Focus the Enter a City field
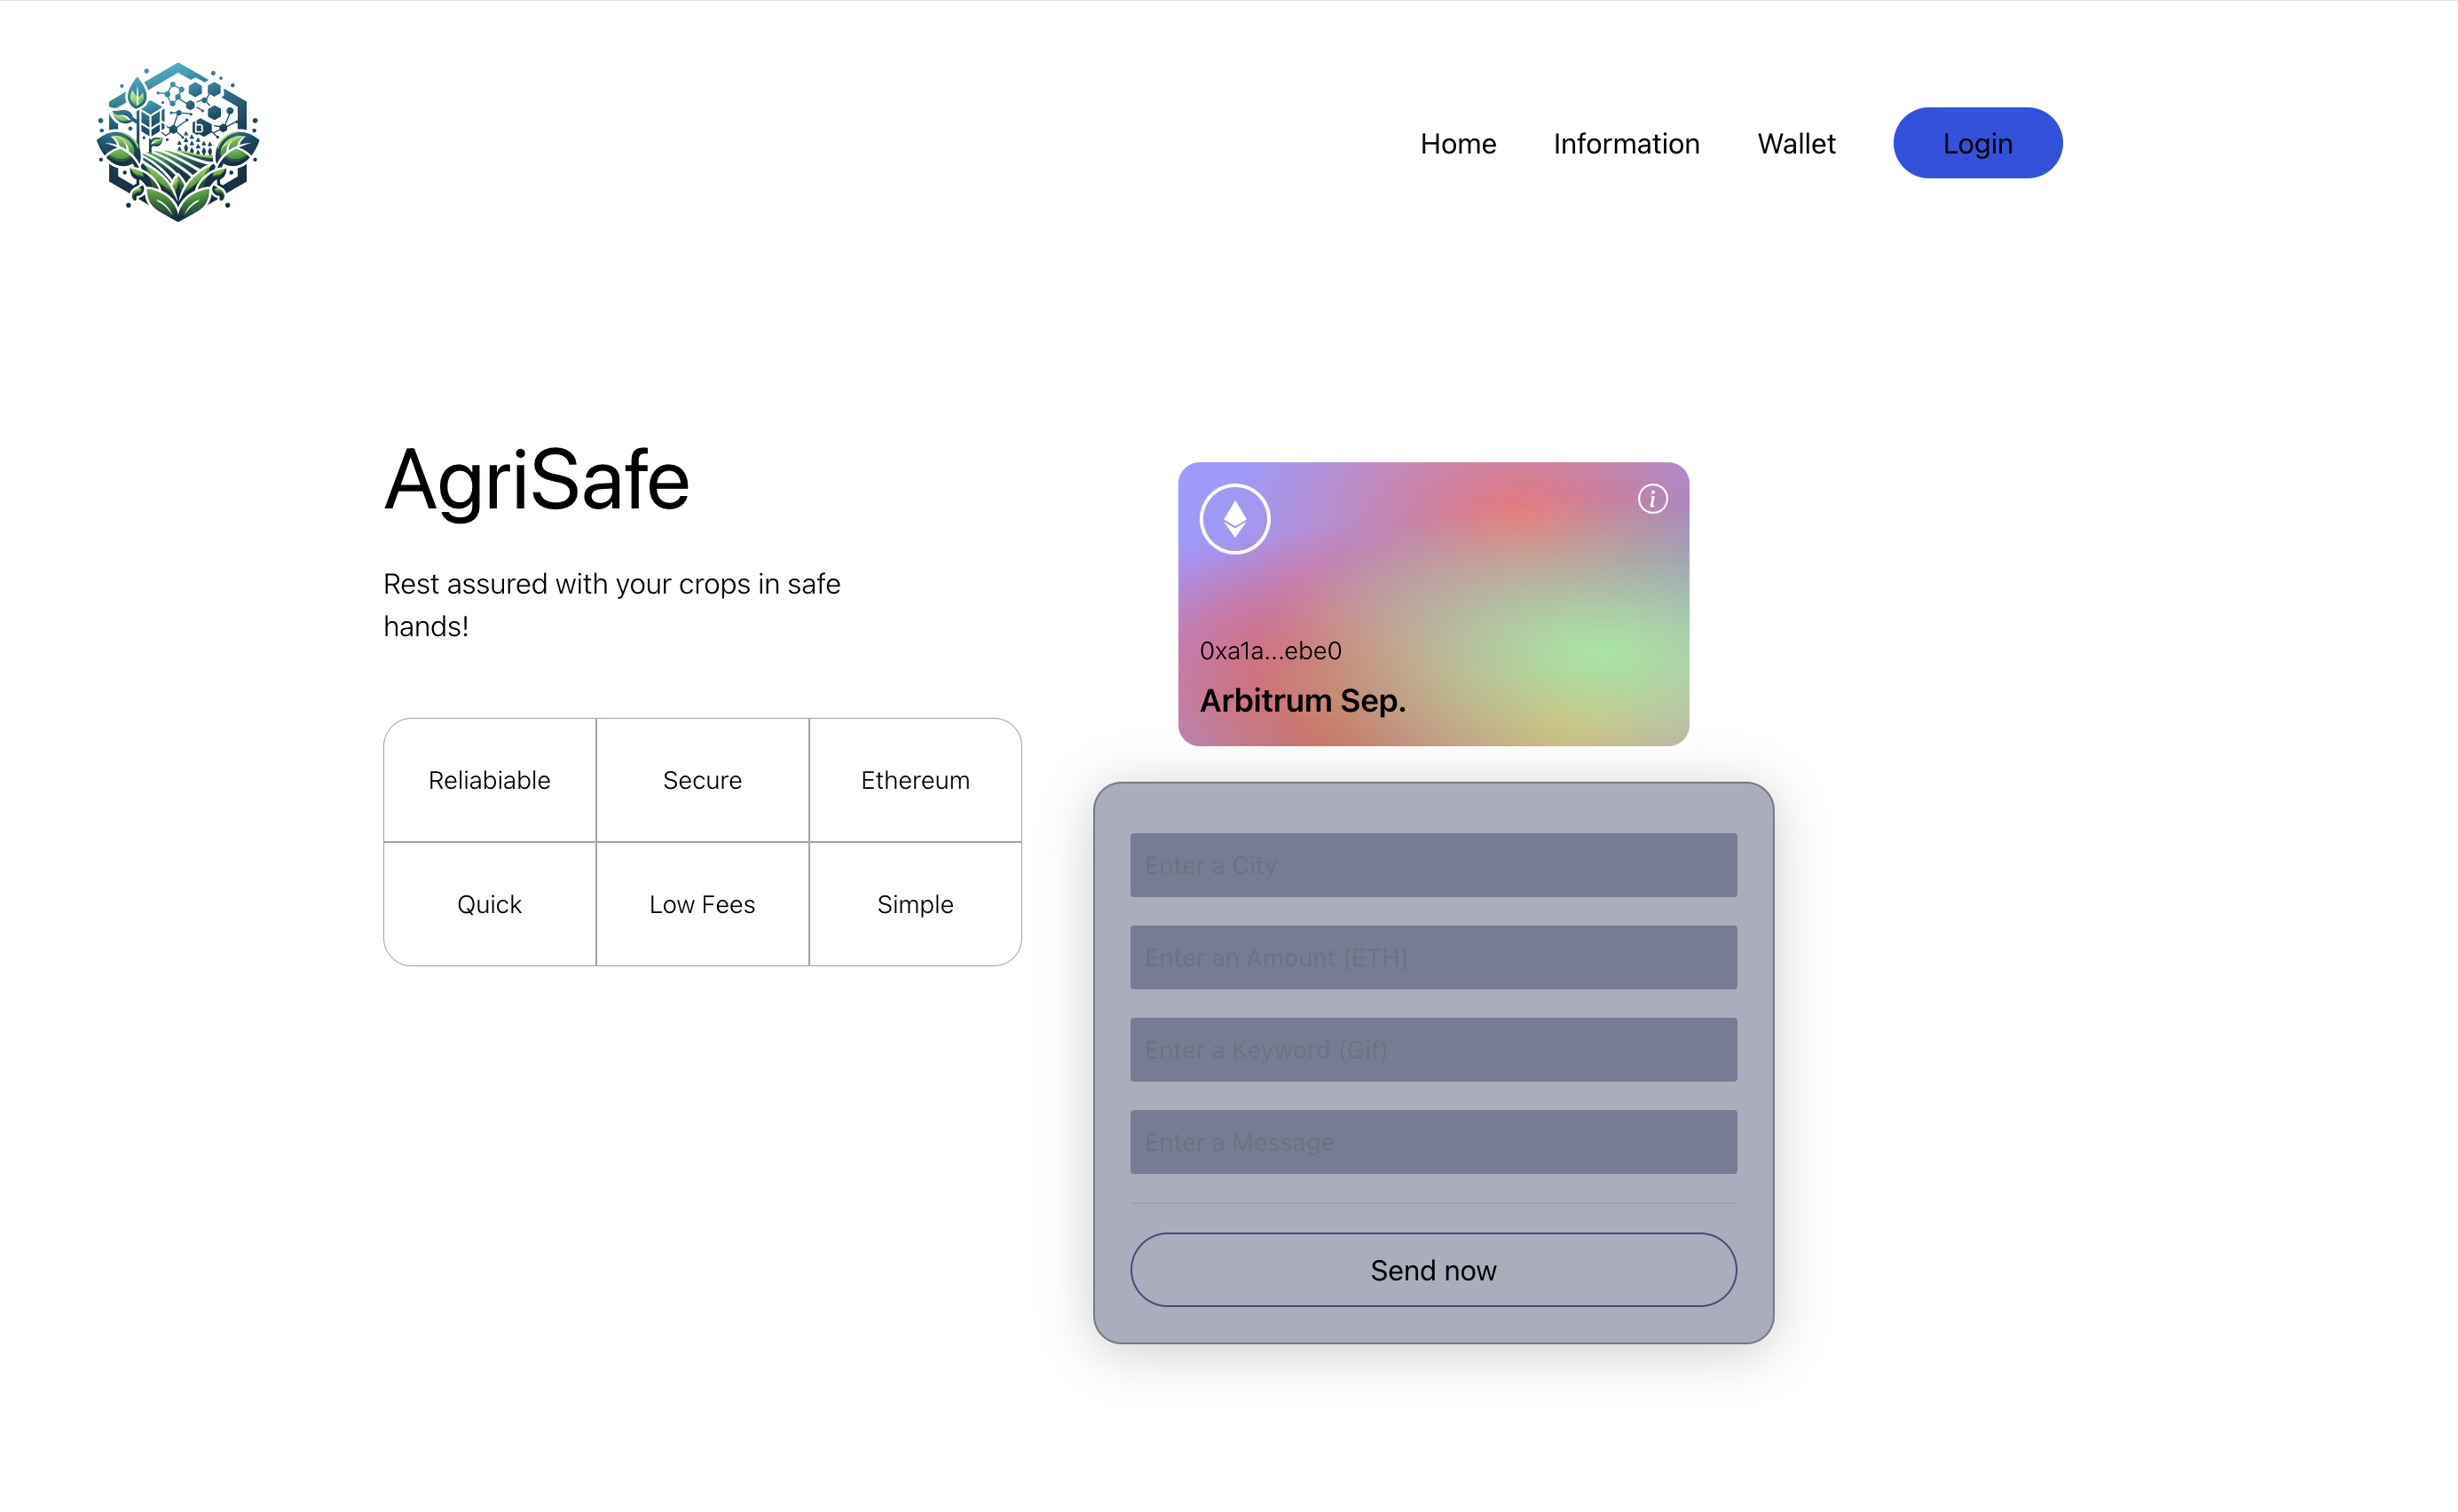The image size is (2458, 1512). (x=1433, y=865)
